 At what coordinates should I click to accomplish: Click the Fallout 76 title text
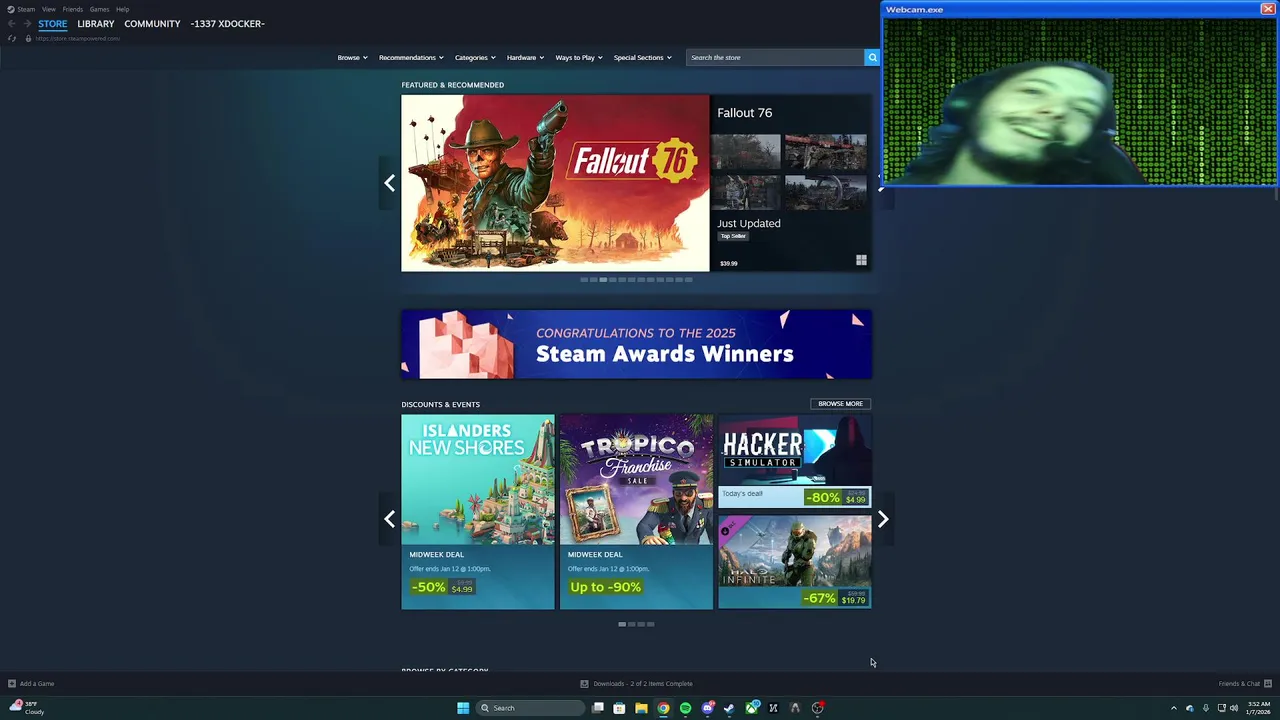pos(745,113)
